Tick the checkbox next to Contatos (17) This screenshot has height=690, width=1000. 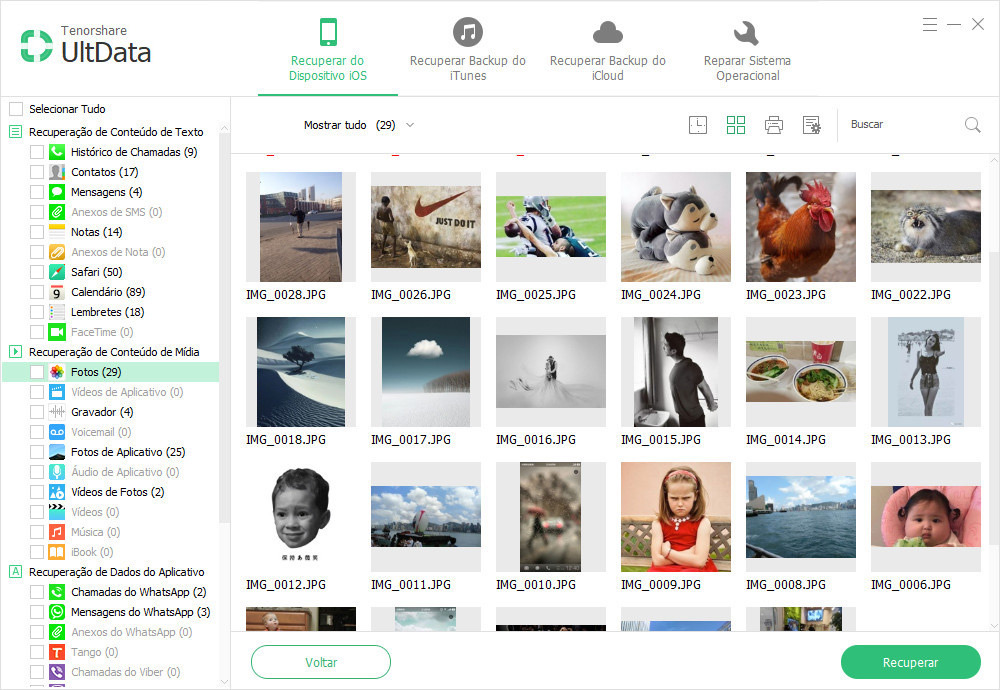(37, 172)
